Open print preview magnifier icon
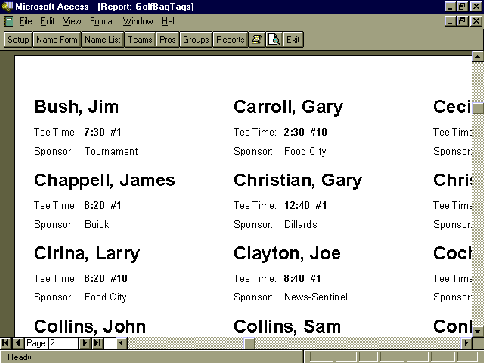This screenshot has width=484, height=363. pos(274,40)
